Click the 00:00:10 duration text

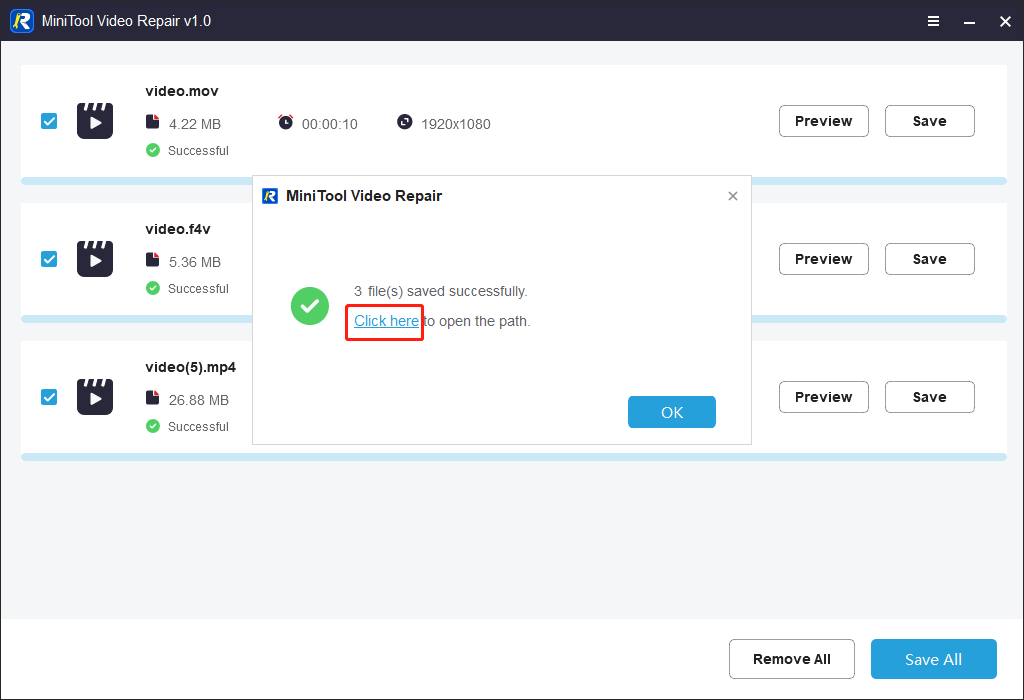pyautogui.click(x=330, y=124)
